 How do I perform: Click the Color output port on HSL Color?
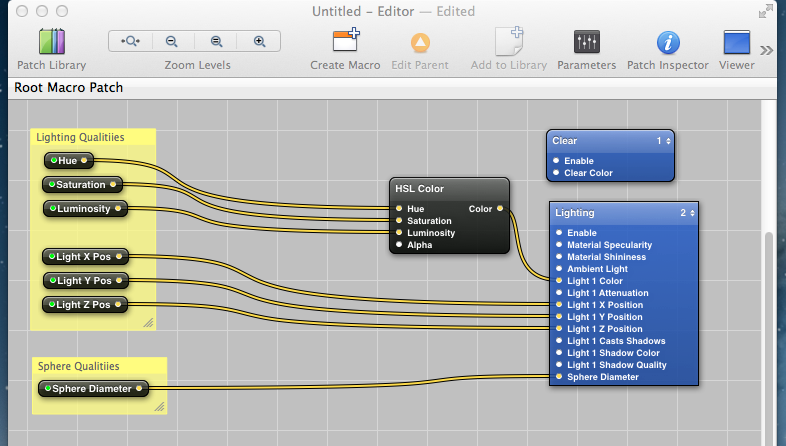point(500,209)
